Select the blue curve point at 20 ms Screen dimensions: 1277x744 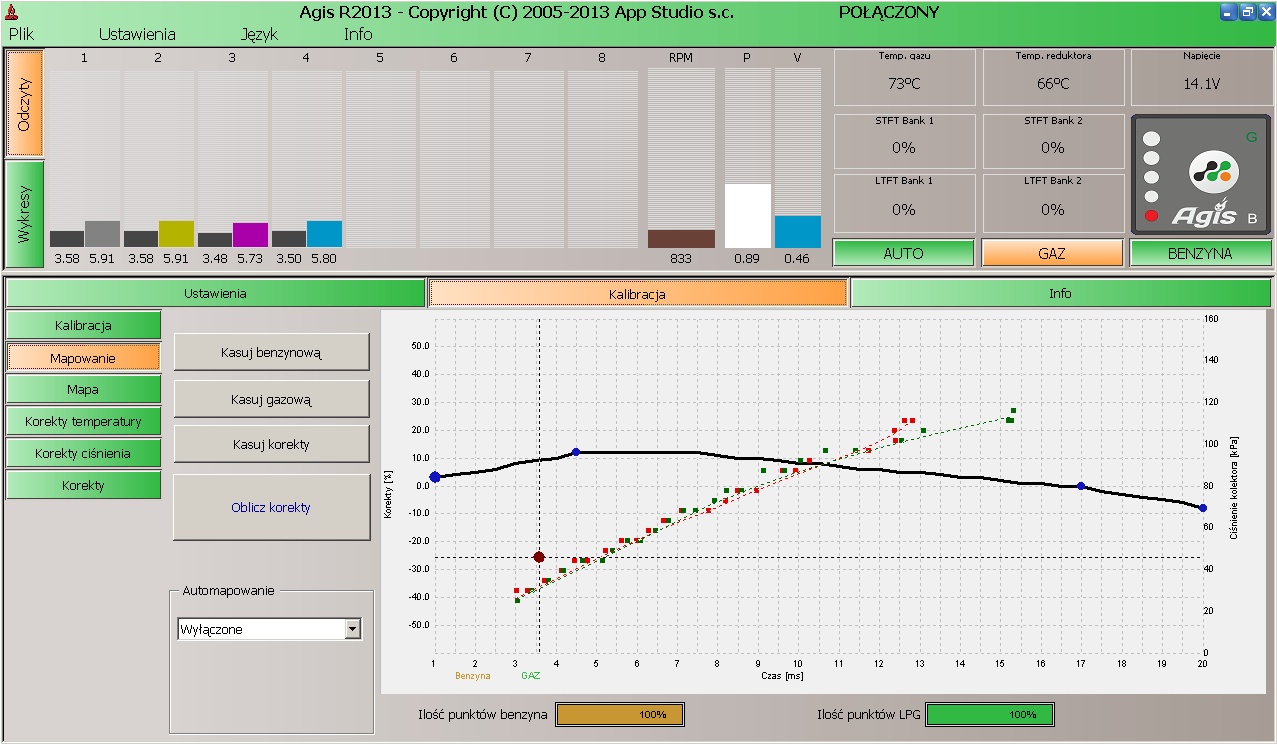click(x=1202, y=508)
